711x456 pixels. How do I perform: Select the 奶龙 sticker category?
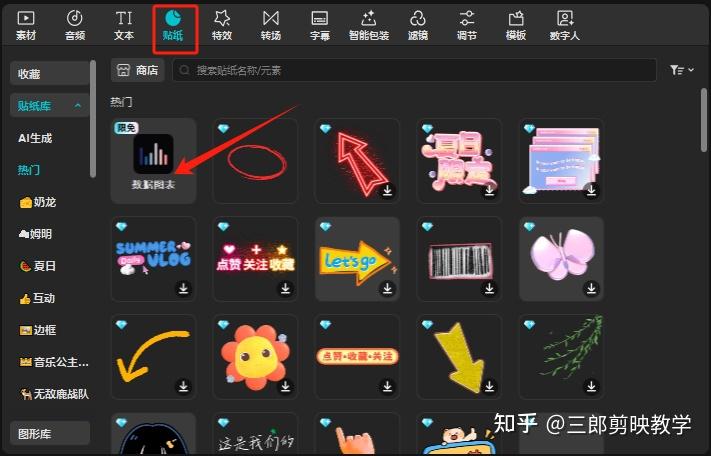(x=38, y=202)
